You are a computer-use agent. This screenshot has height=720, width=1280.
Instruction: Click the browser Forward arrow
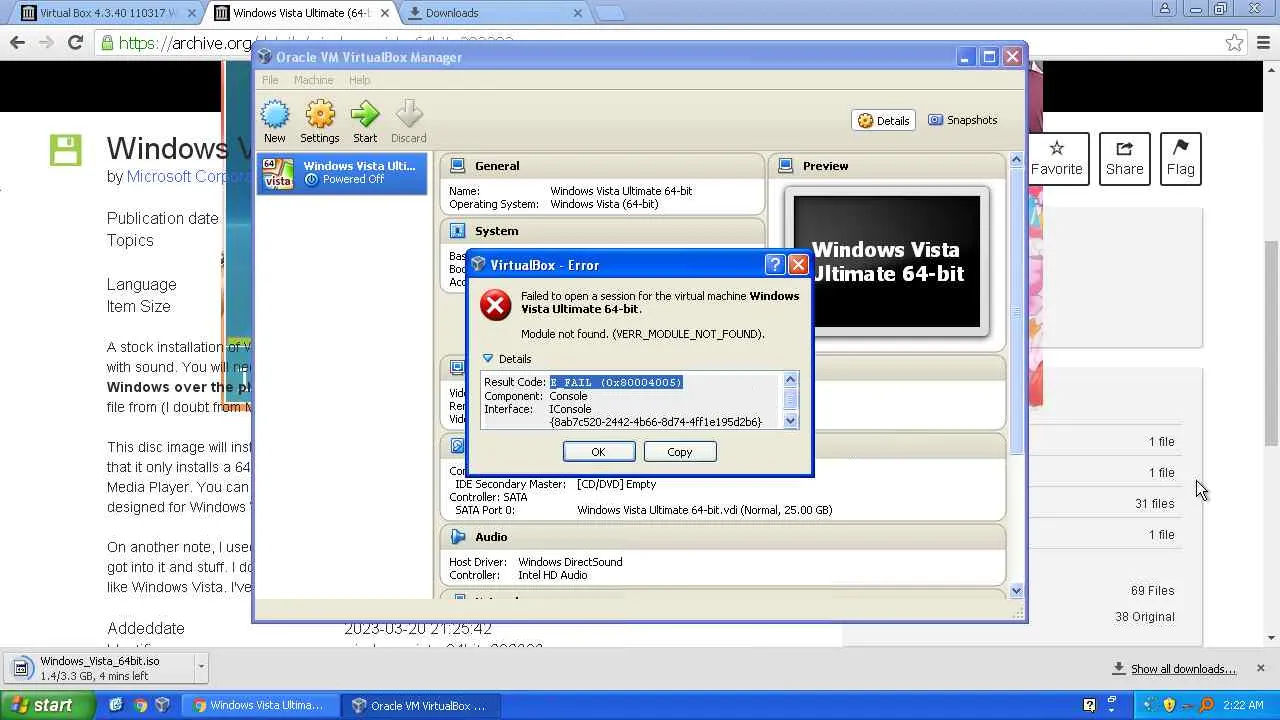pos(46,42)
